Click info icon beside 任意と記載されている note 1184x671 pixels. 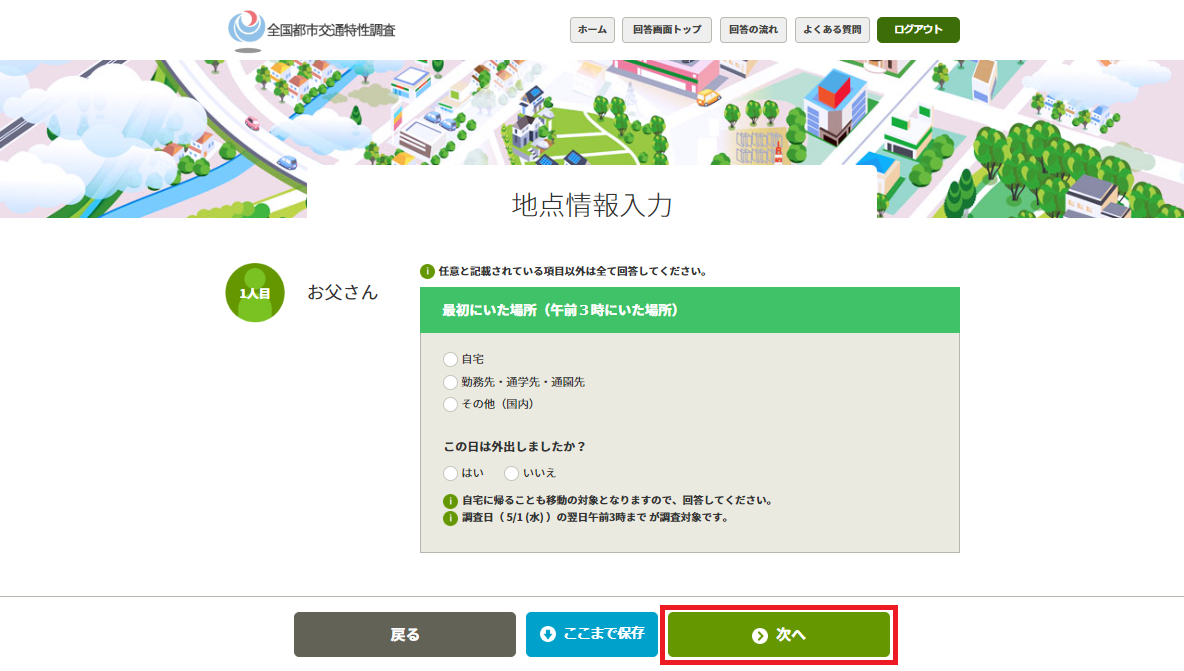pyautogui.click(x=427, y=271)
